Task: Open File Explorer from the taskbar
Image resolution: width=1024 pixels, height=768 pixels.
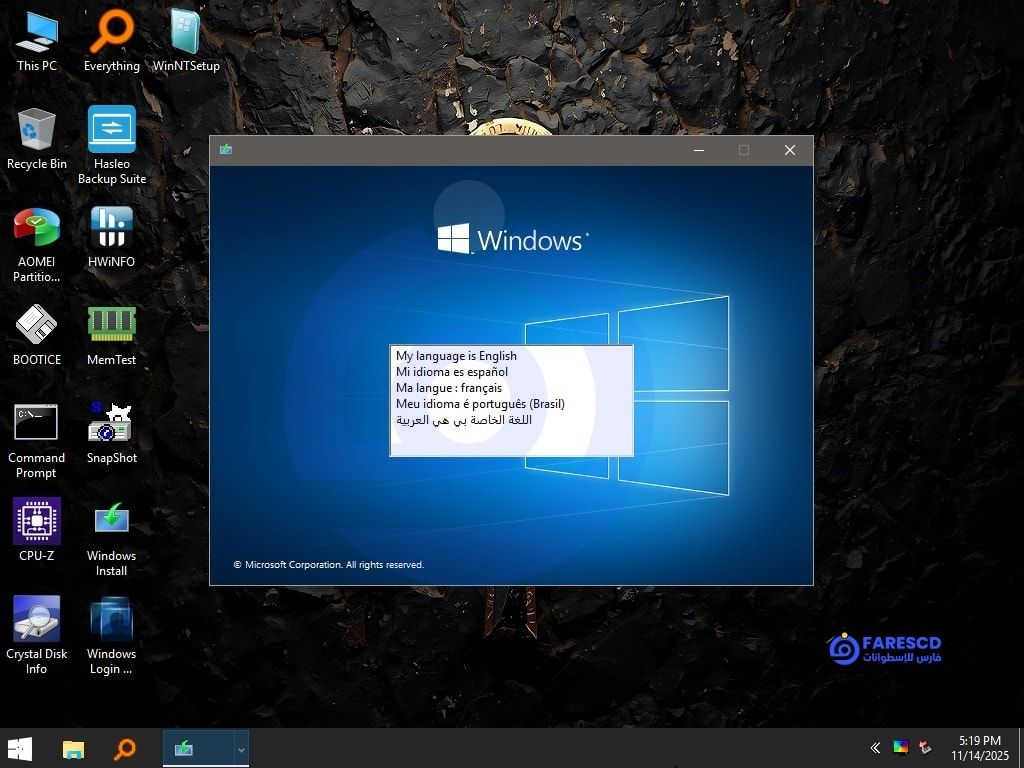Action: (73, 747)
